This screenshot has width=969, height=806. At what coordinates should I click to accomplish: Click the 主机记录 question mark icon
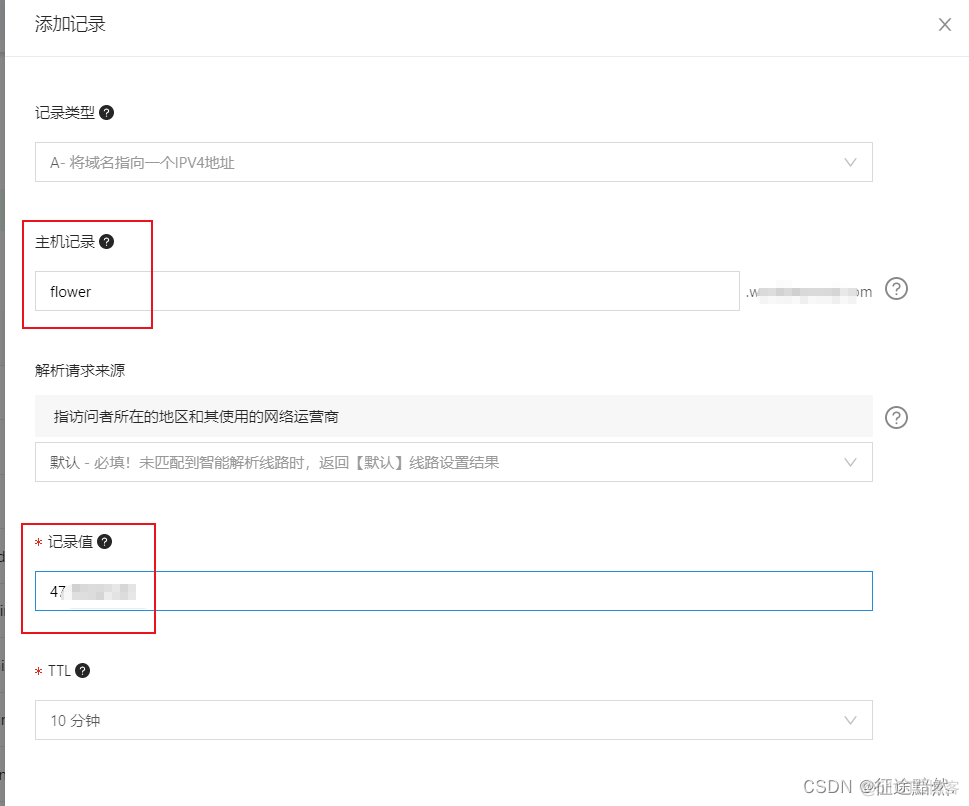click(106, 241)
